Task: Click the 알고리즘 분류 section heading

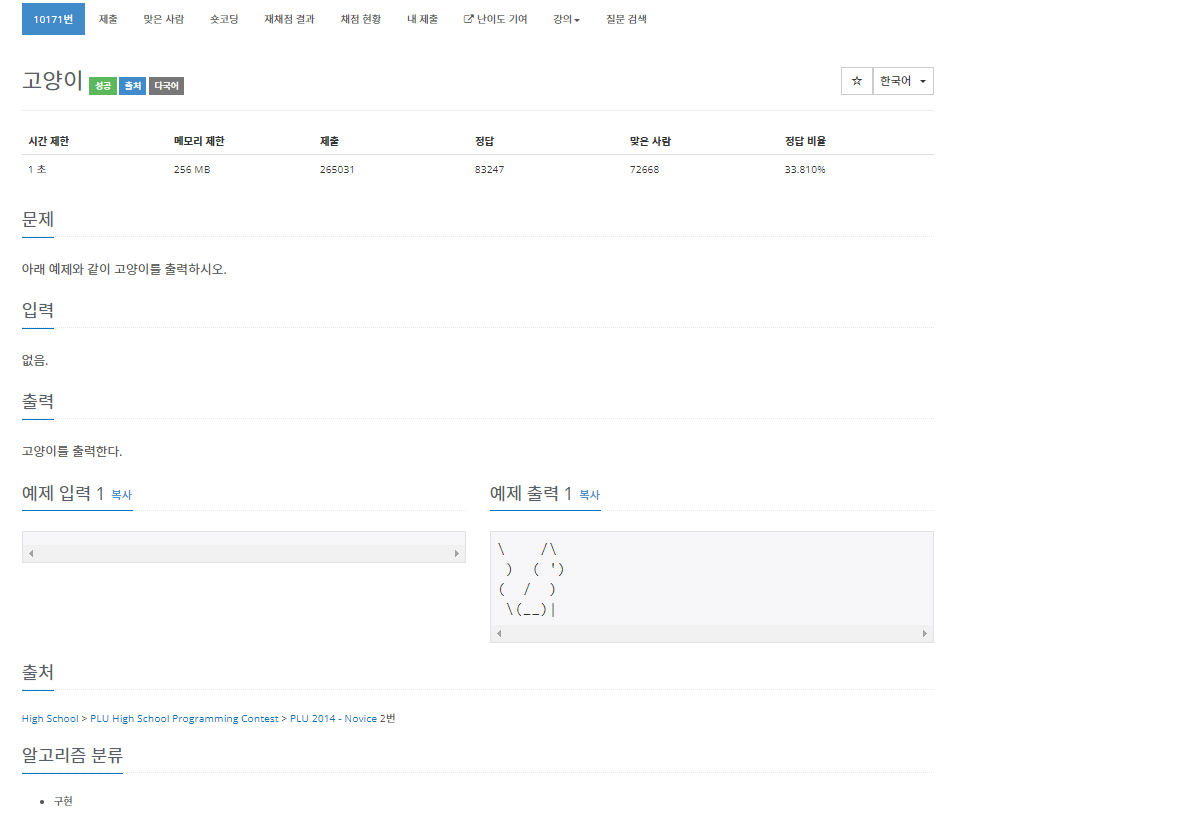Action: coord(72,755)
